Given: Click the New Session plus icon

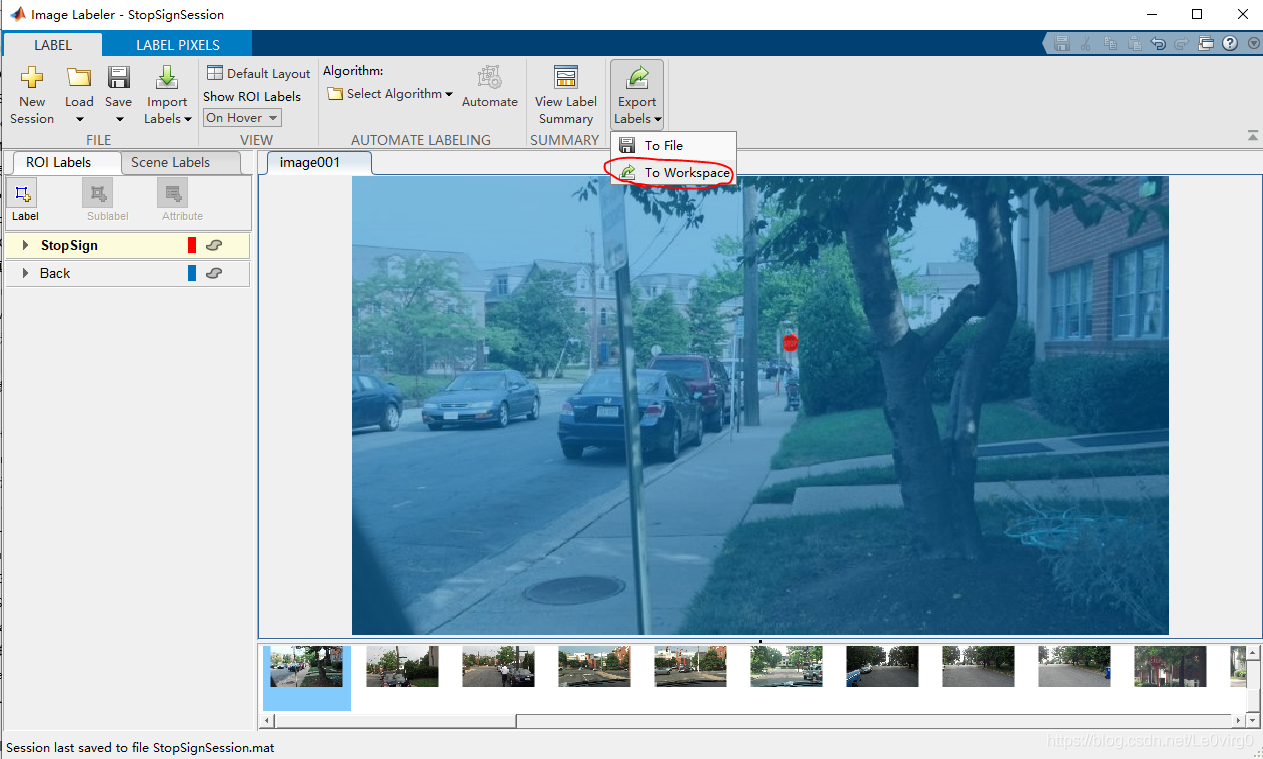Looking at the screenshot, I should tap(32, 78).
